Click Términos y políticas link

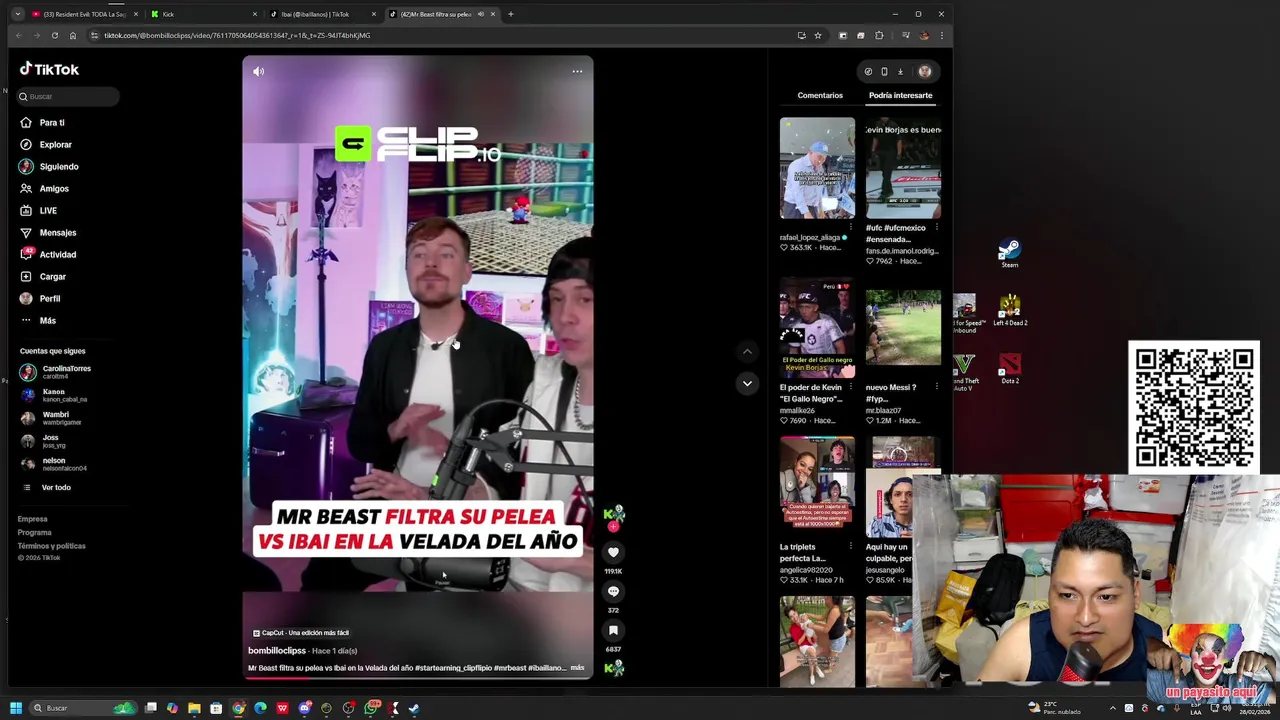point(51,546)
